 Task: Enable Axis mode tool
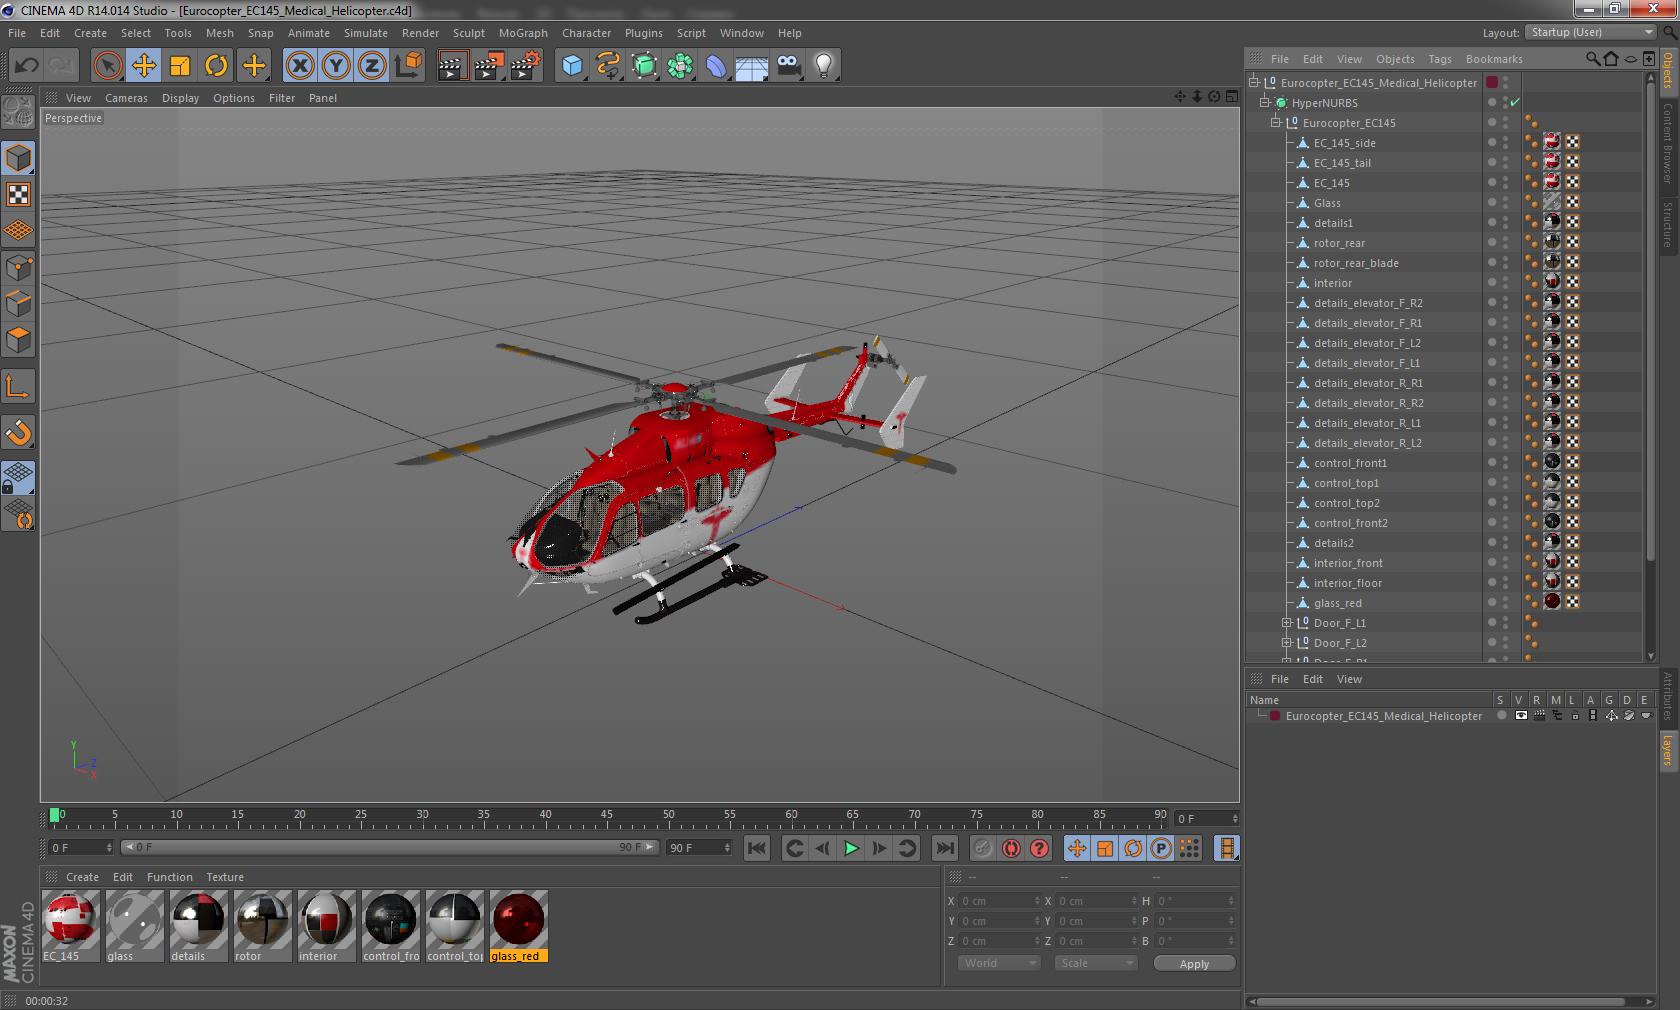[19, 386]
